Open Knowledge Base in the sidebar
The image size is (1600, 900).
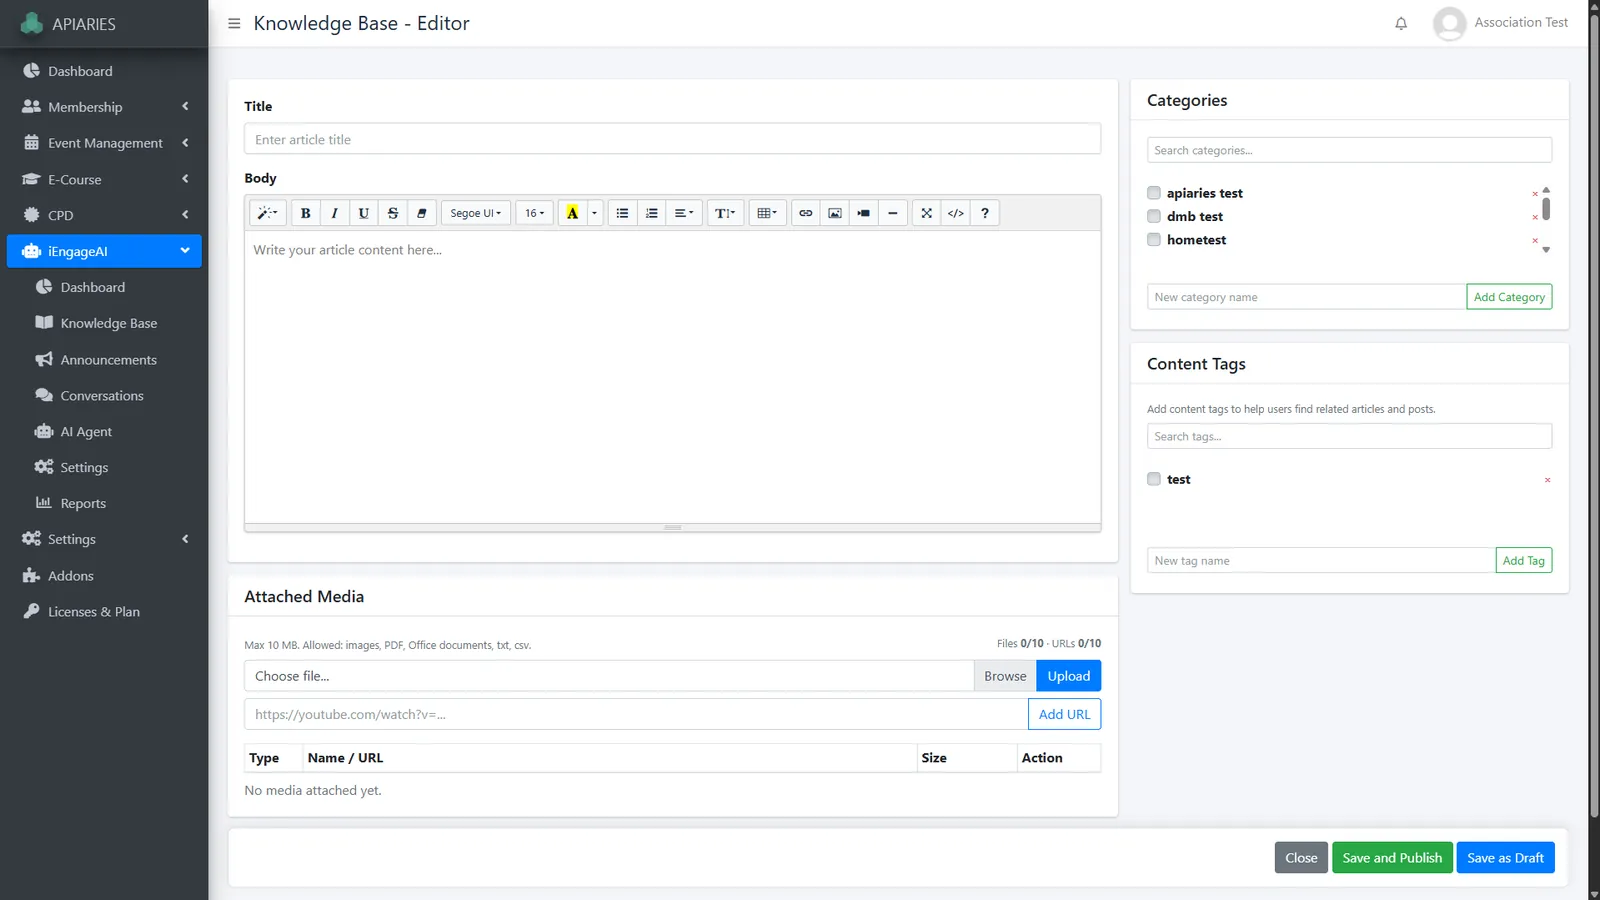tap(104, 323)
